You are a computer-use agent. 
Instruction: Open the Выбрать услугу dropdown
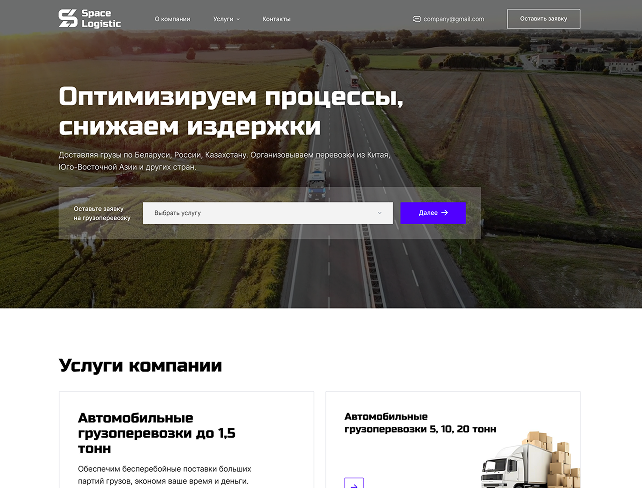(x=268, y=213)
